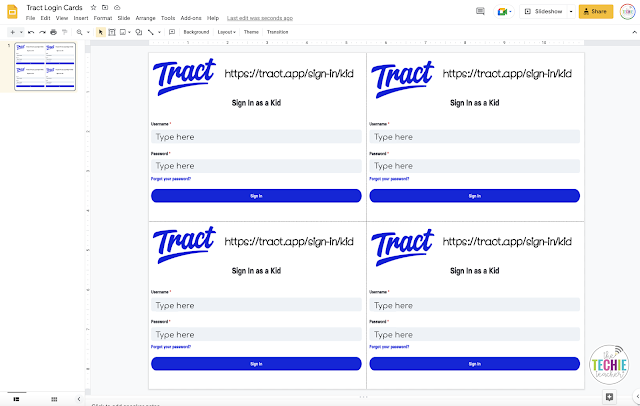Viewport: 640px width, 406px height.
Task: Expand the side panel arrow
Action: point(638,396)
